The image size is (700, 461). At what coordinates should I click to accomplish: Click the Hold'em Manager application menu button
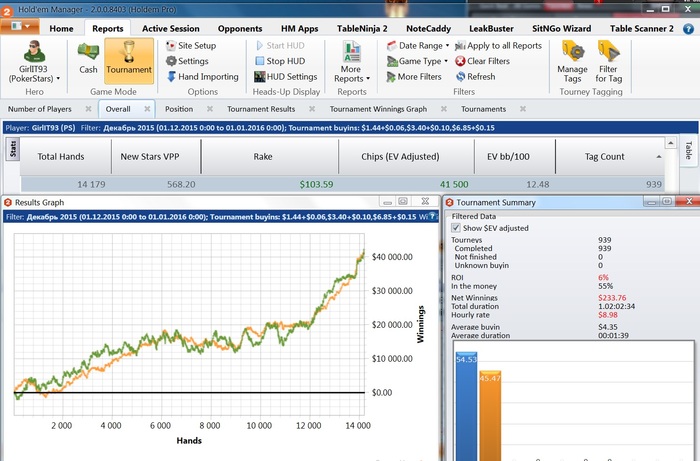click(20, 26)
